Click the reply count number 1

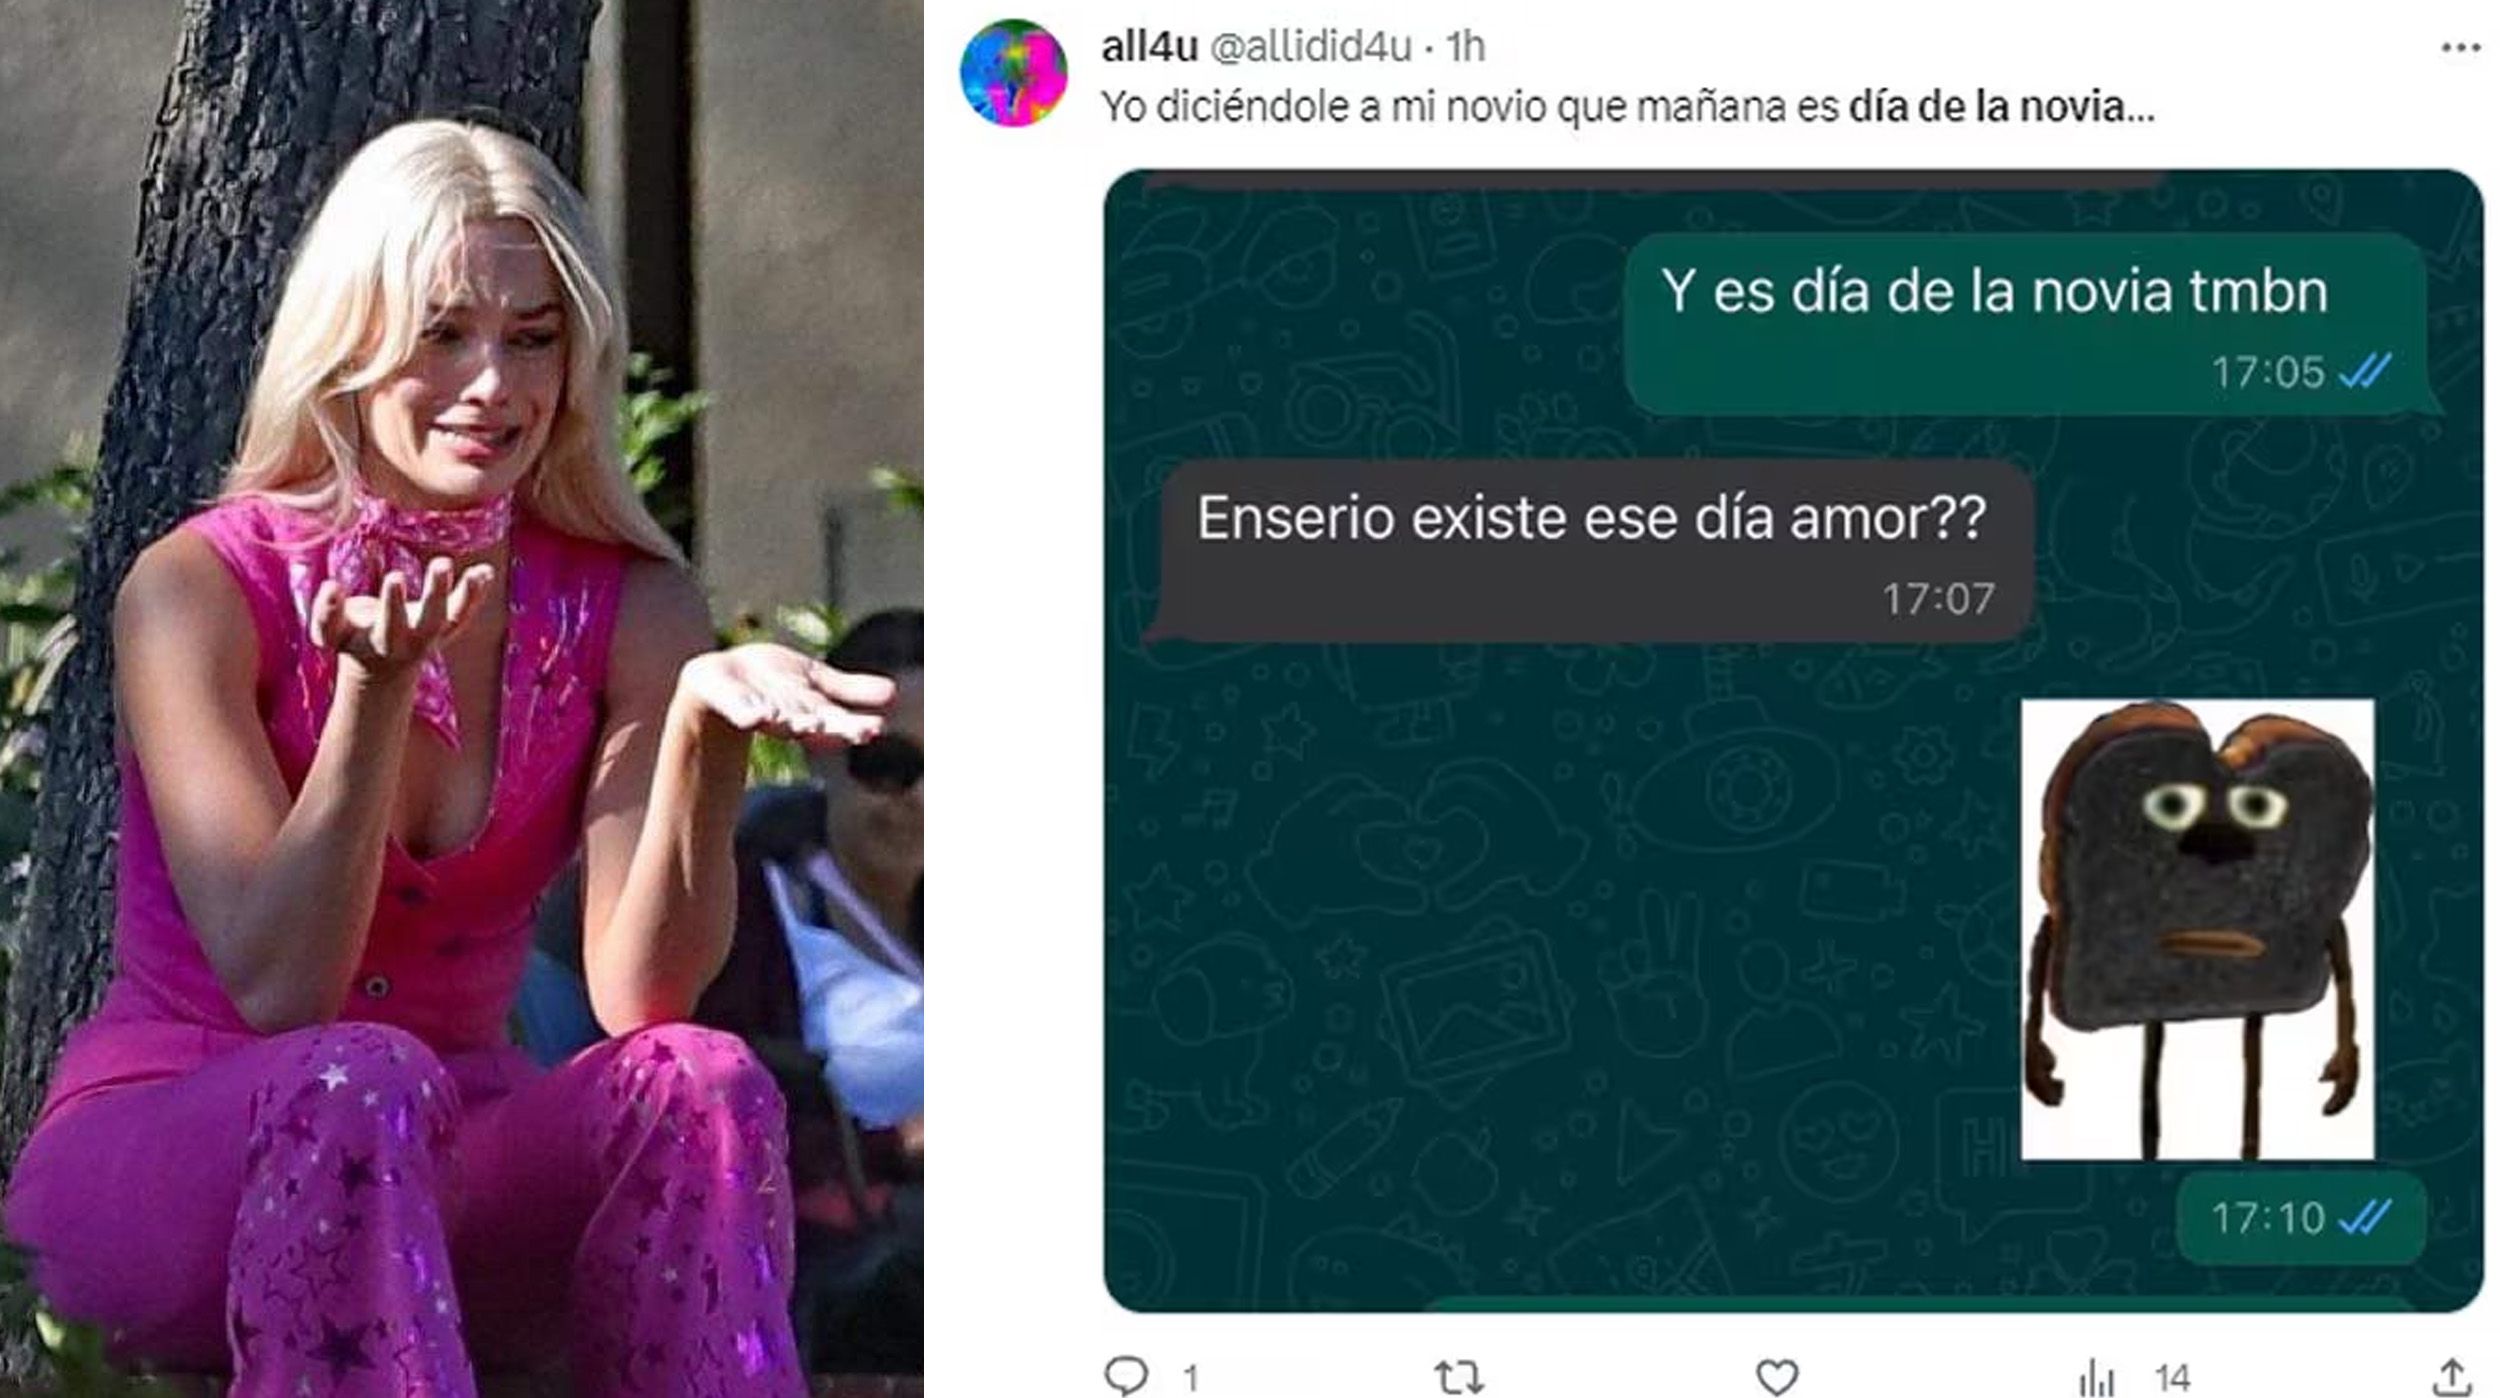click(1190, 1379)
